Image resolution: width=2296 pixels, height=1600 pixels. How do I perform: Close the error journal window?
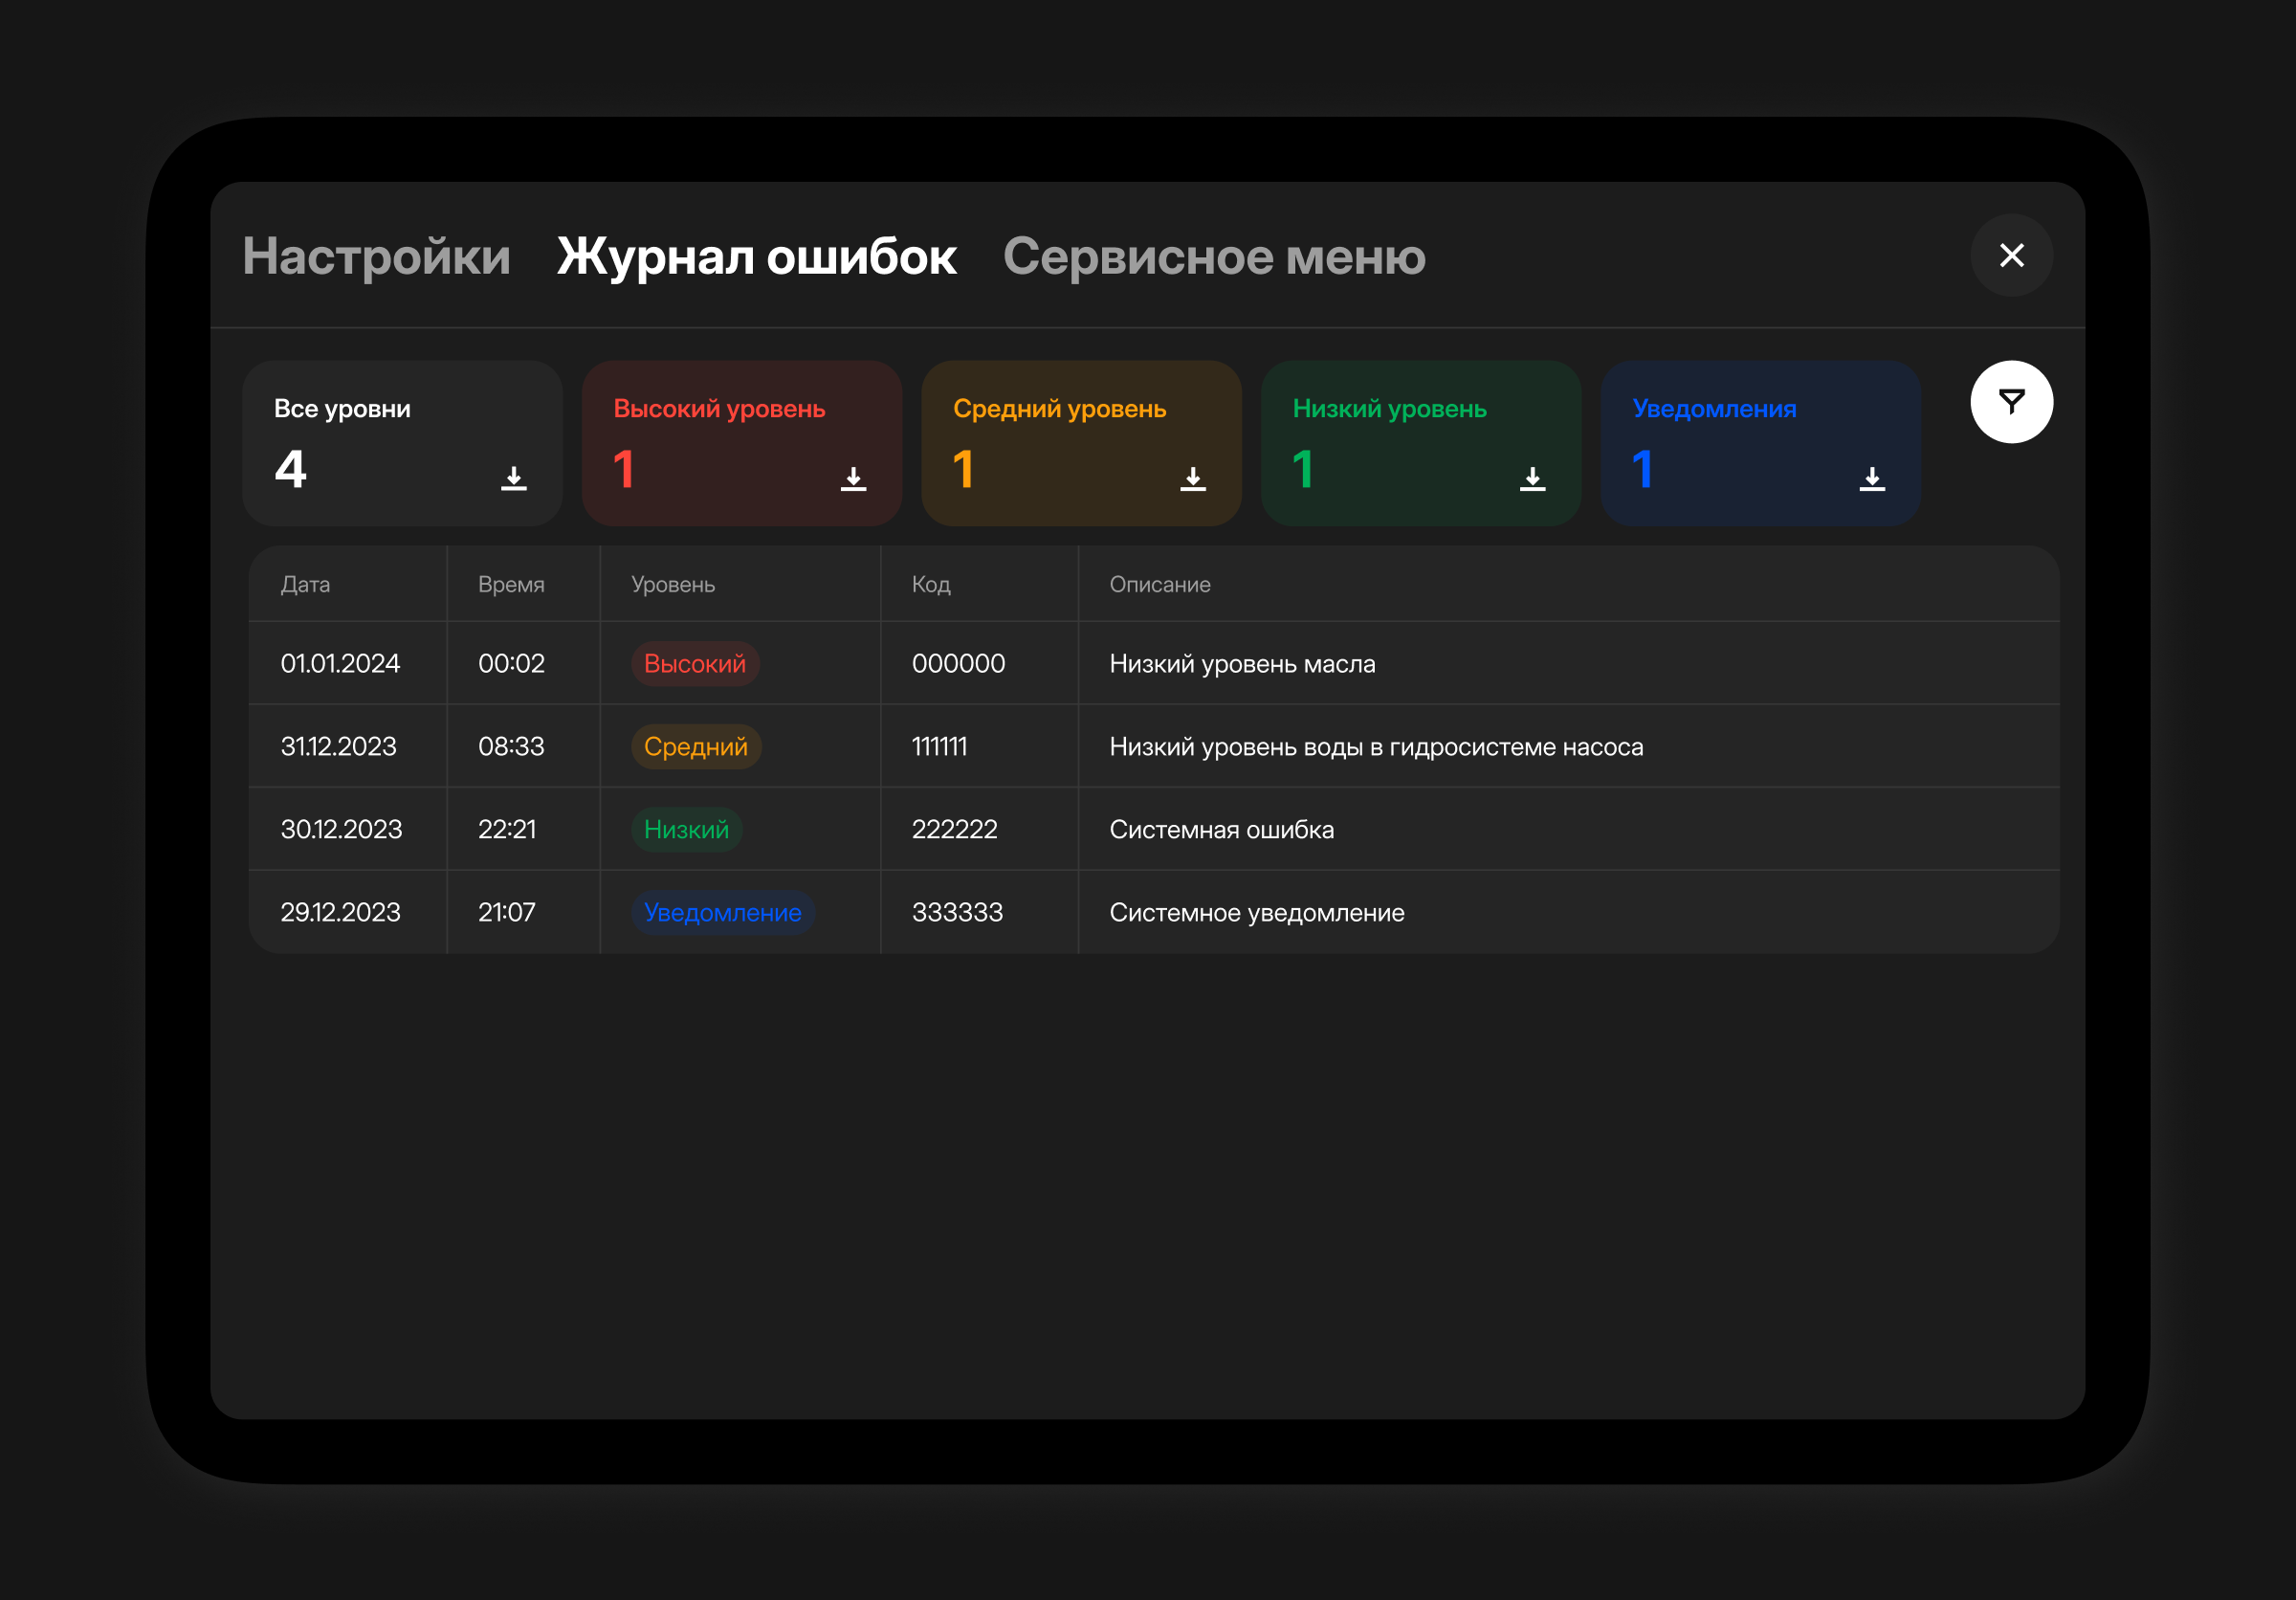point(2011,255)
